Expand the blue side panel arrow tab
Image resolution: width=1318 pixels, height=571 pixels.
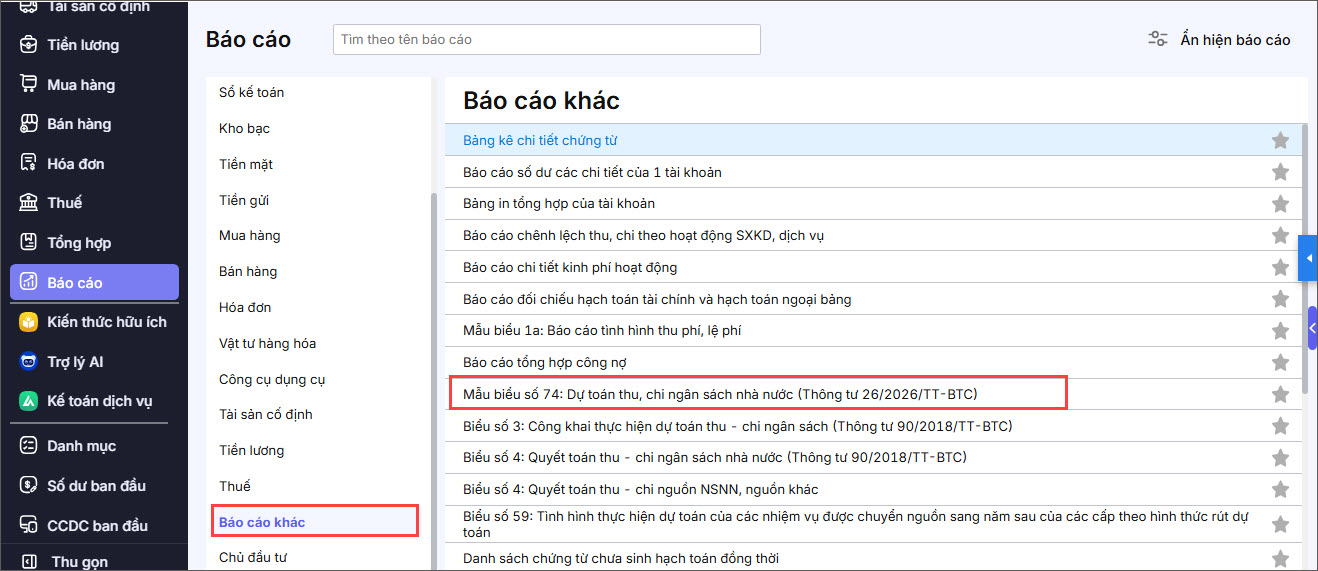tap(1308, 259)
